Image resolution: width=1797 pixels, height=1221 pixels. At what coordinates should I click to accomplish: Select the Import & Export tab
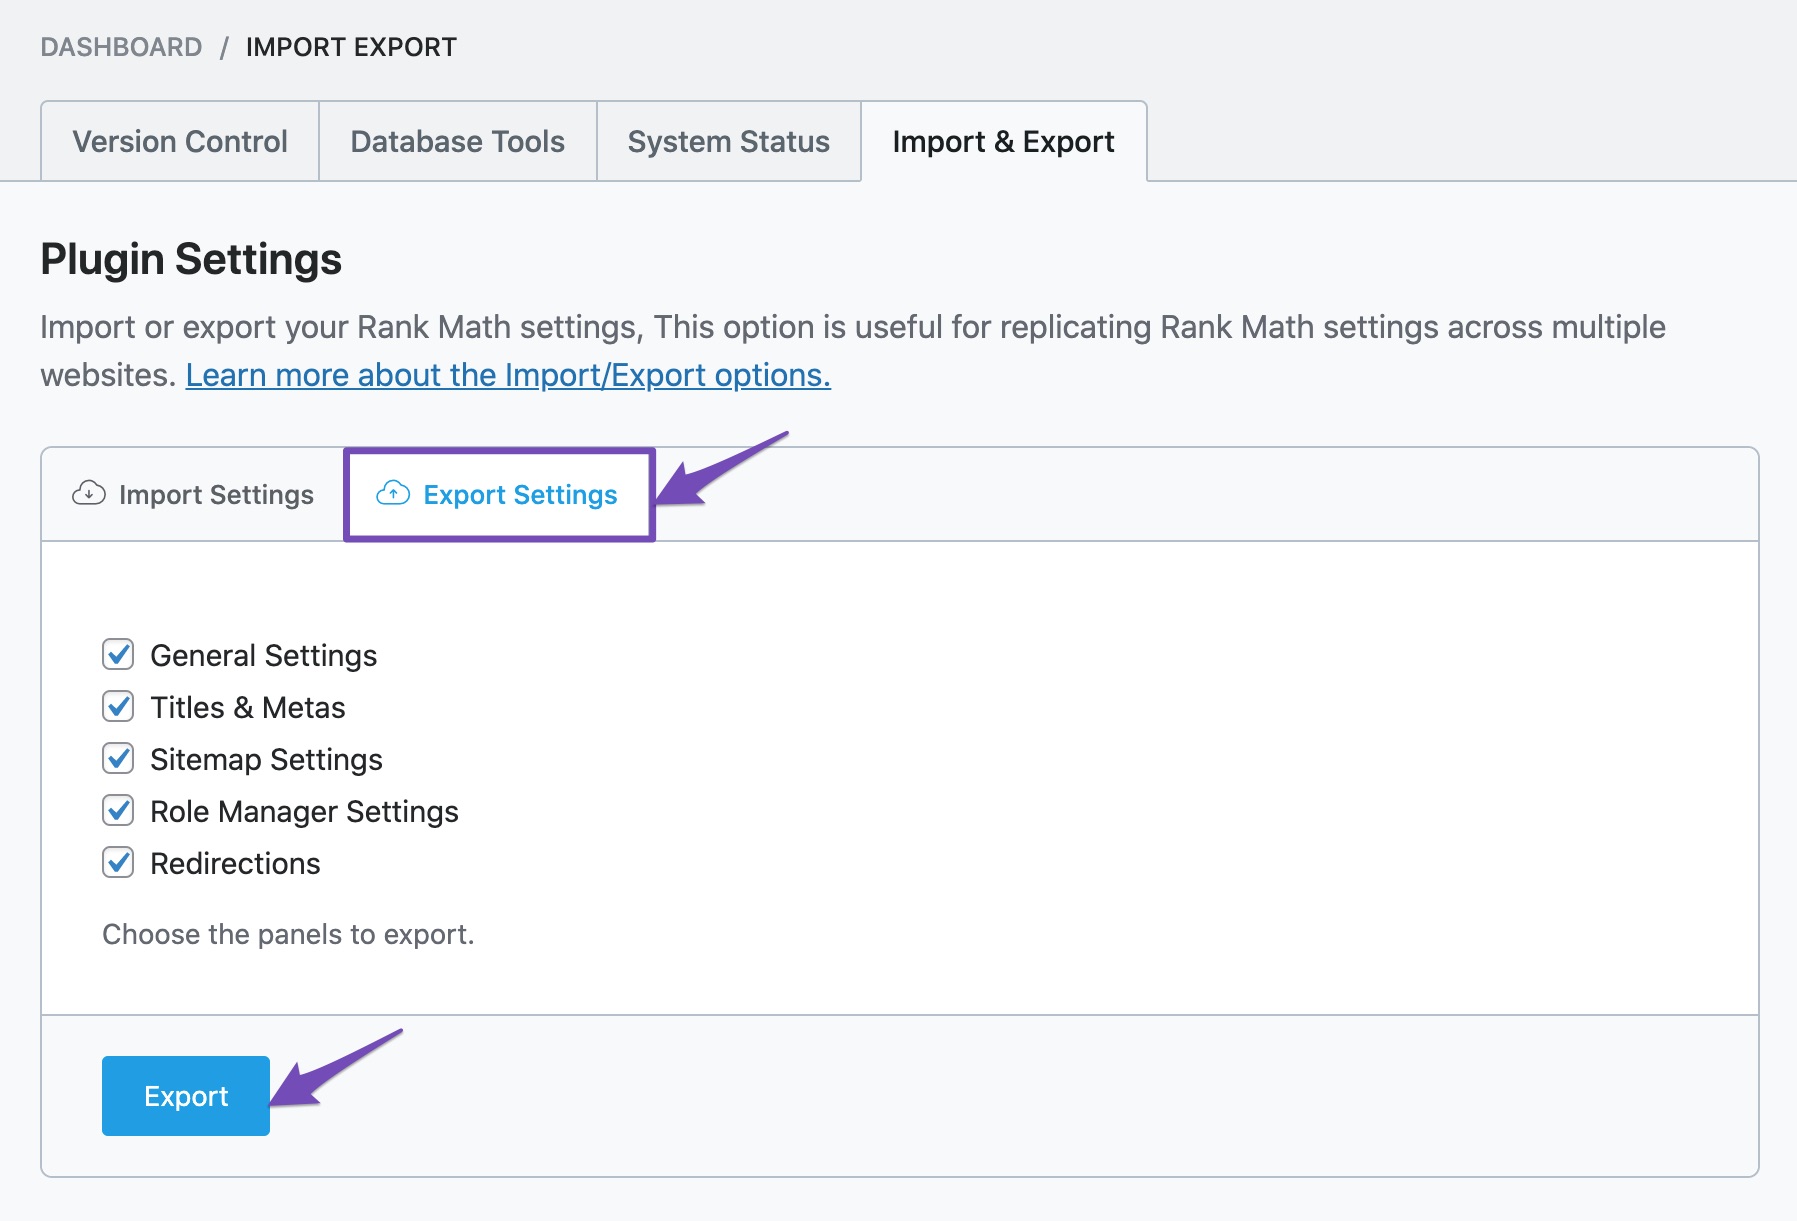1004,141
